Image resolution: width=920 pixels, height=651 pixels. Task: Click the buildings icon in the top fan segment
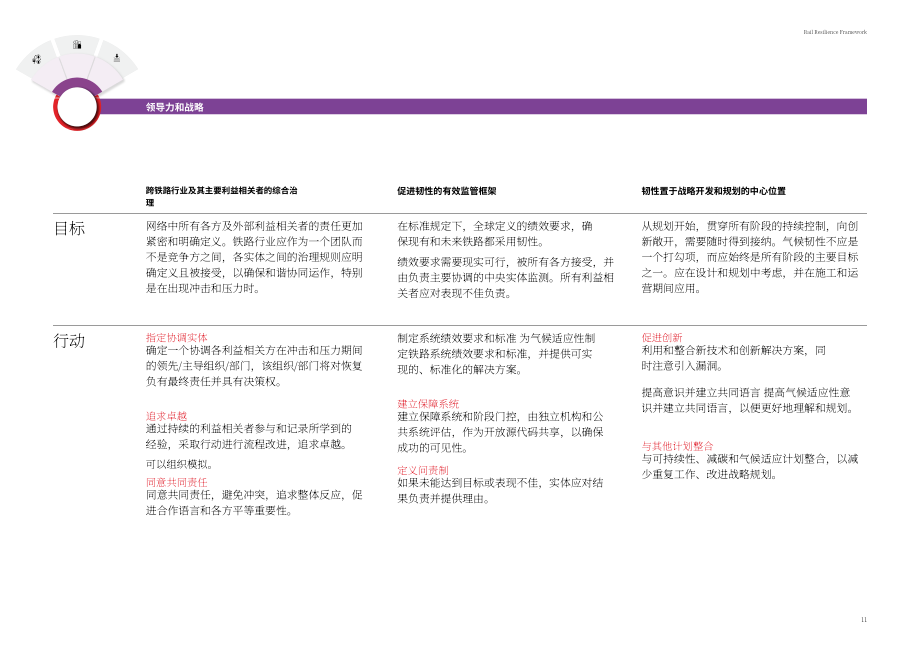click(77, 45)
